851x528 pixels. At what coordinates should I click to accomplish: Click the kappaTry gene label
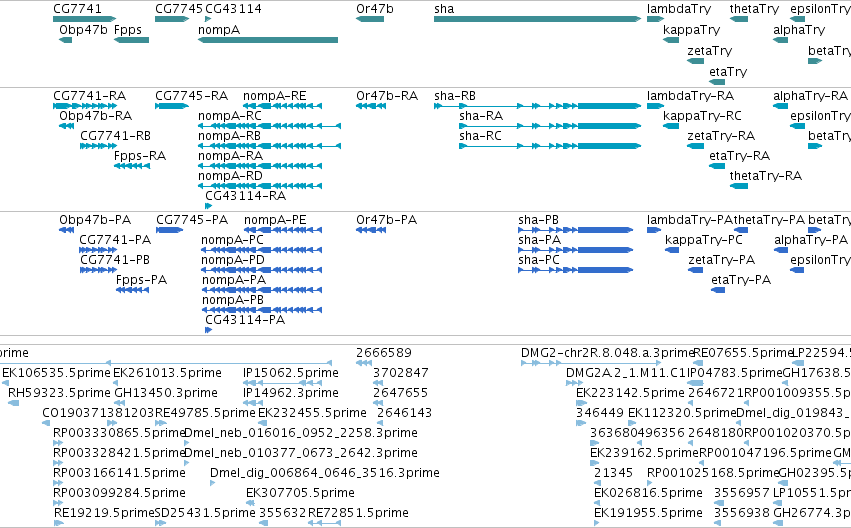pyautogui.click(x=691, y=29)
